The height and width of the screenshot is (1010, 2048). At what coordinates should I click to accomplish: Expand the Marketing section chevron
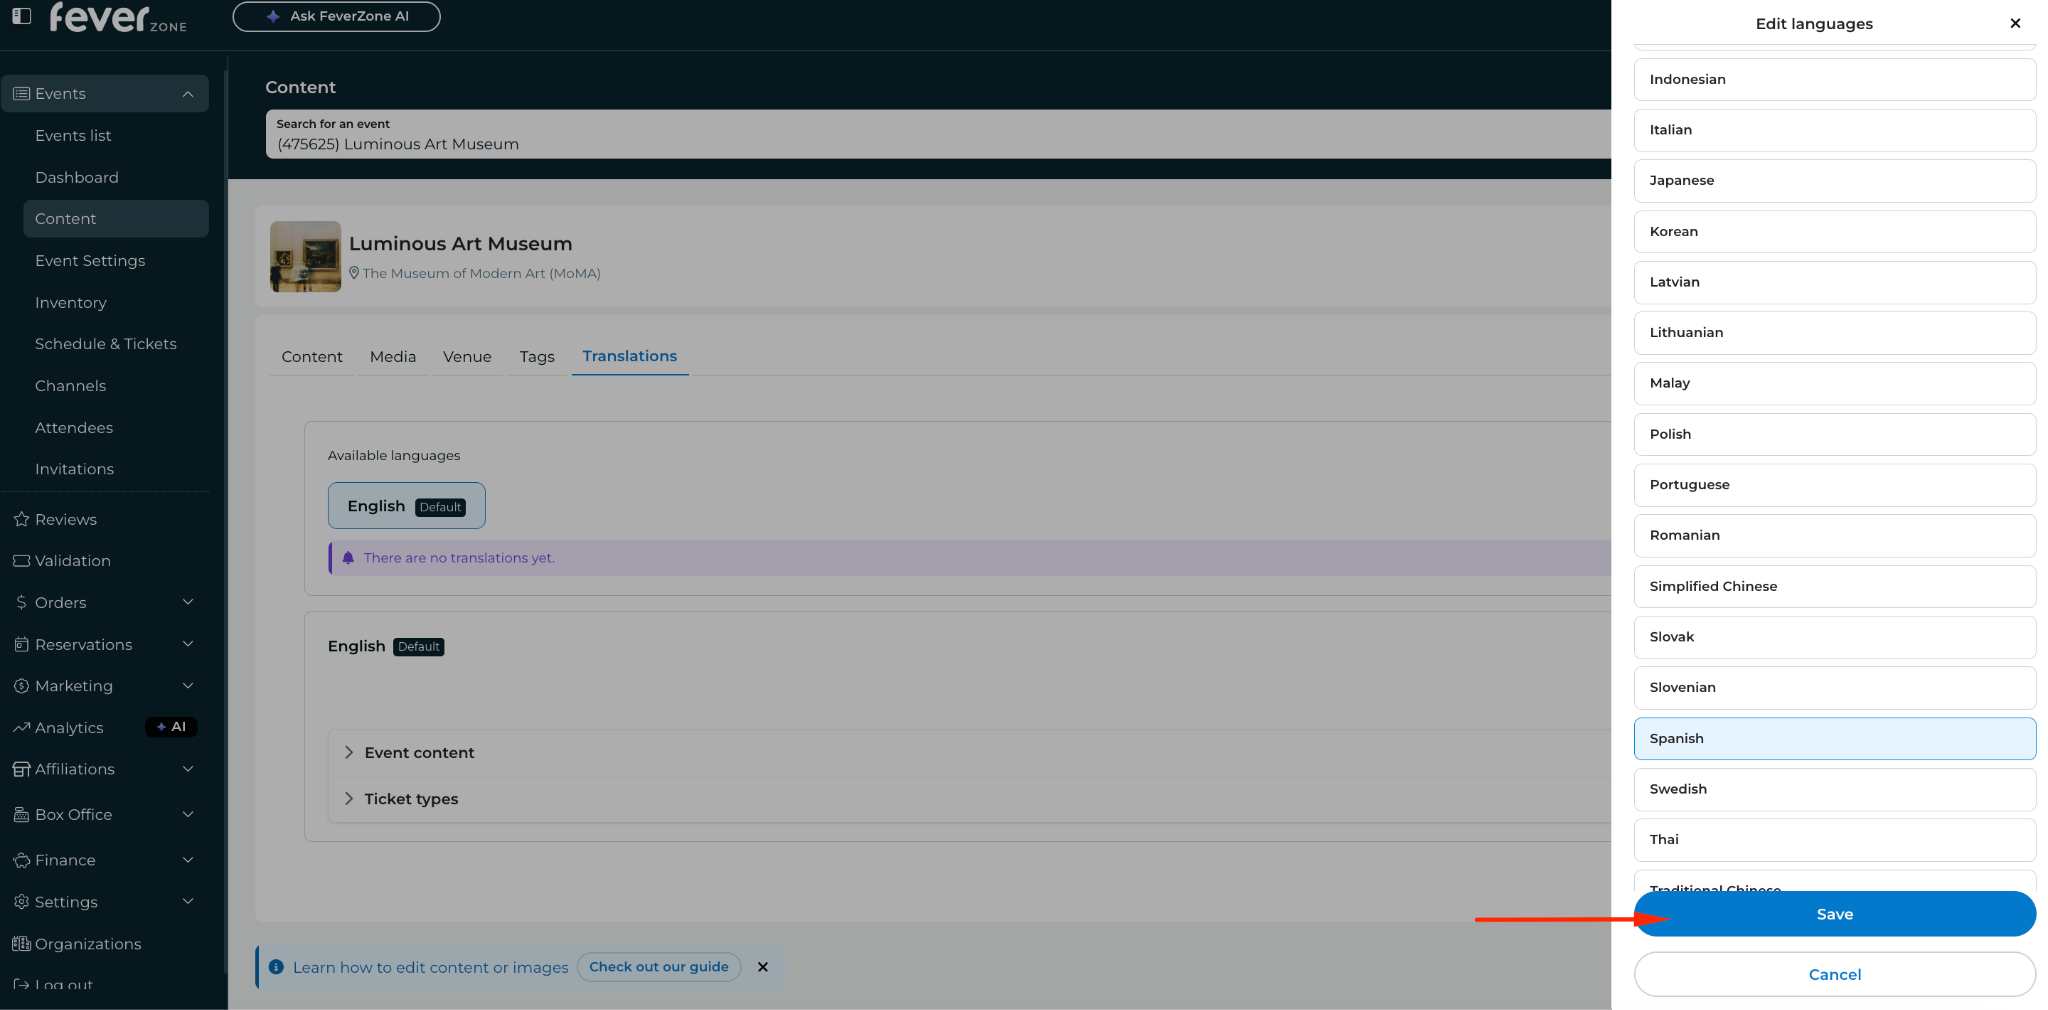coord(188,686)
